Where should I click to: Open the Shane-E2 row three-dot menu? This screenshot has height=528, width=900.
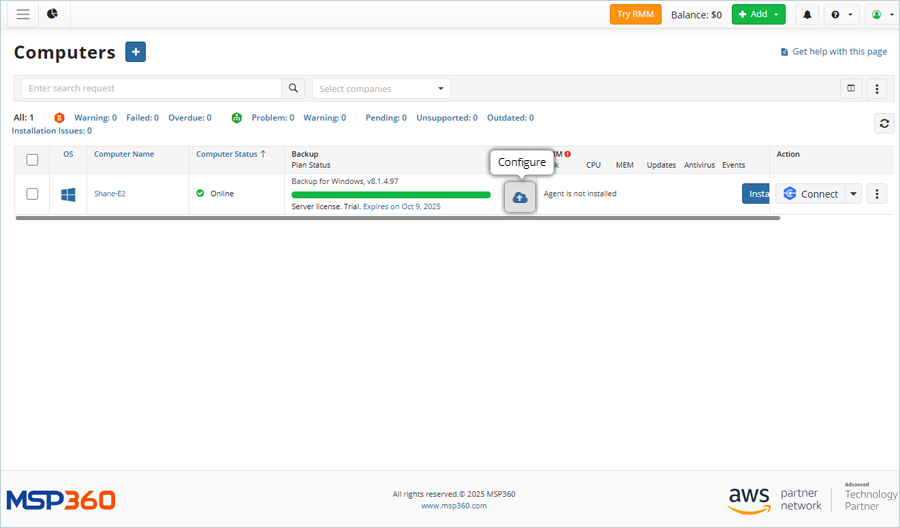tap(877, 194)
